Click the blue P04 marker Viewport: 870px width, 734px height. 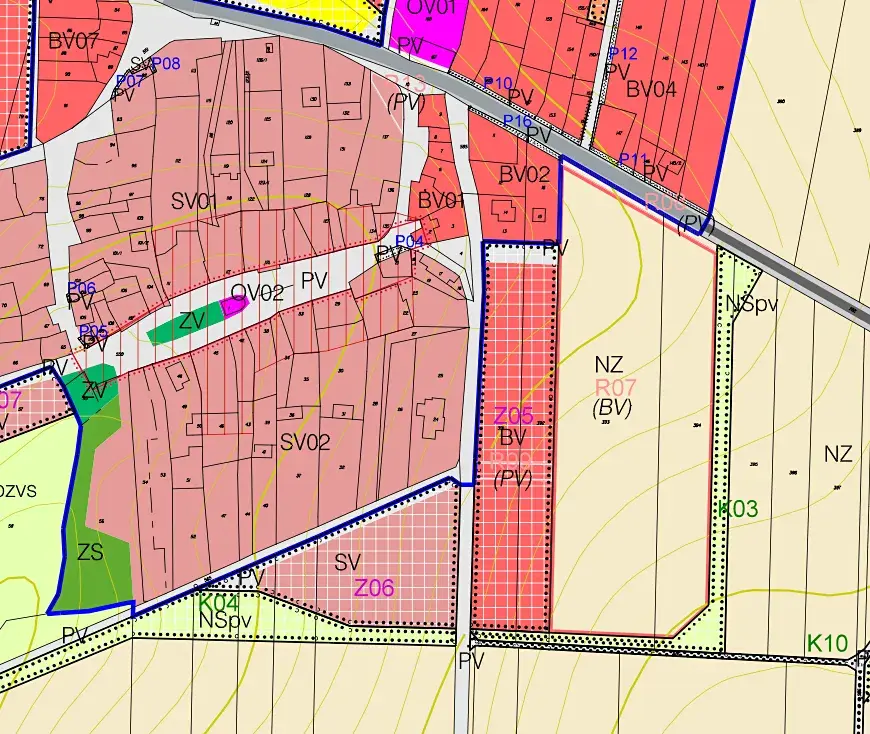click(410, 241)
